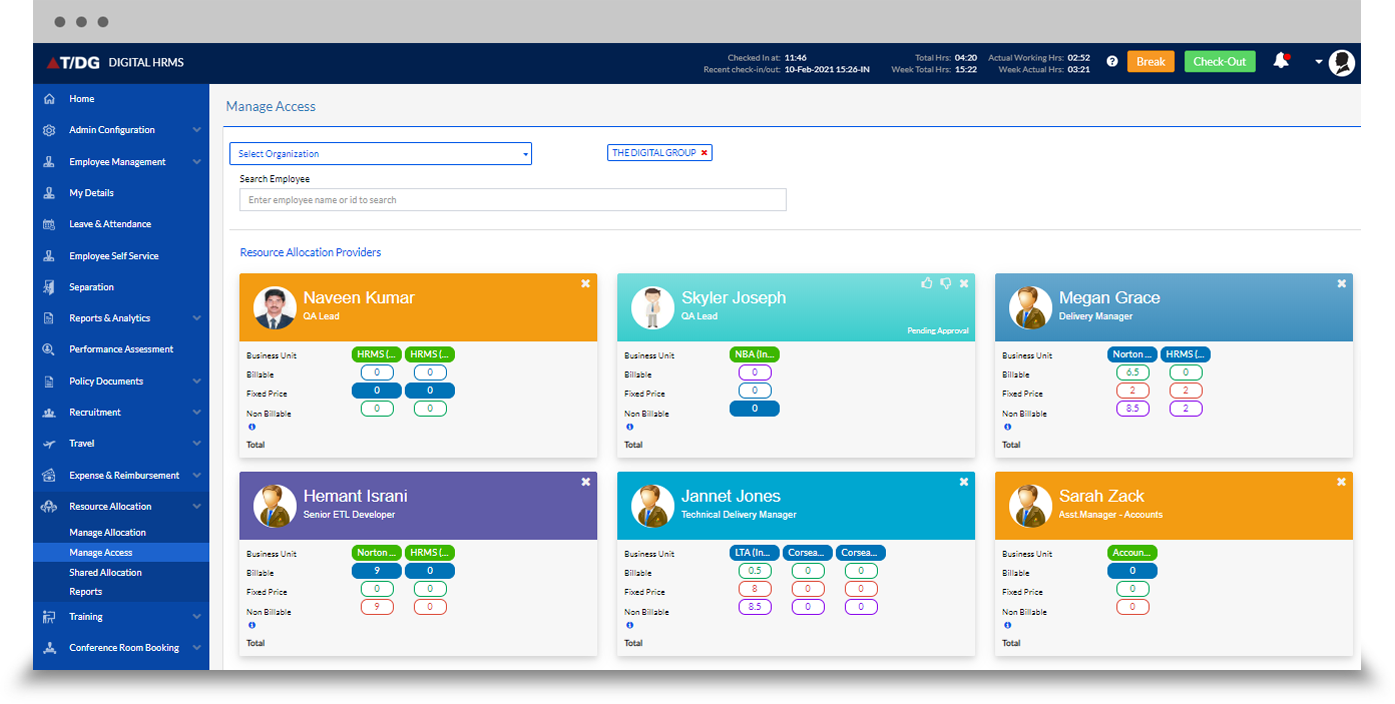Click the Recruitment people icon
The width and height of the screenshot is (1395, 704).
[49, 412]
